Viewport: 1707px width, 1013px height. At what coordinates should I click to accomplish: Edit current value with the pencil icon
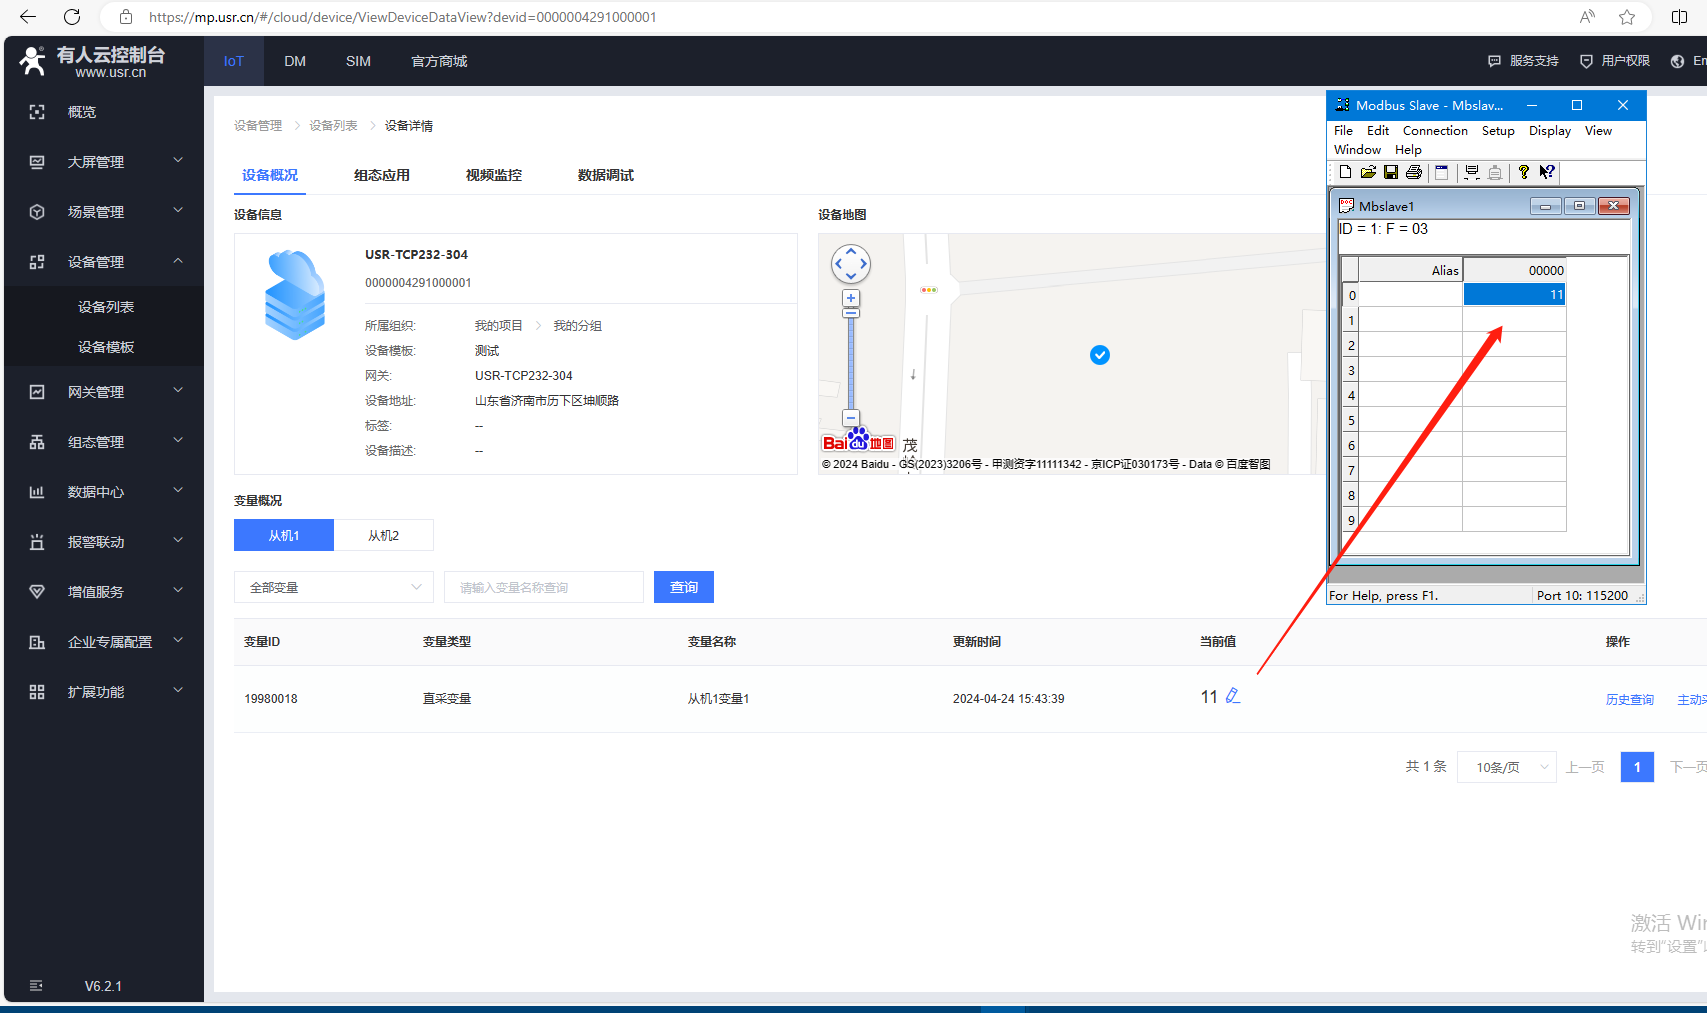click(1233, 696)
